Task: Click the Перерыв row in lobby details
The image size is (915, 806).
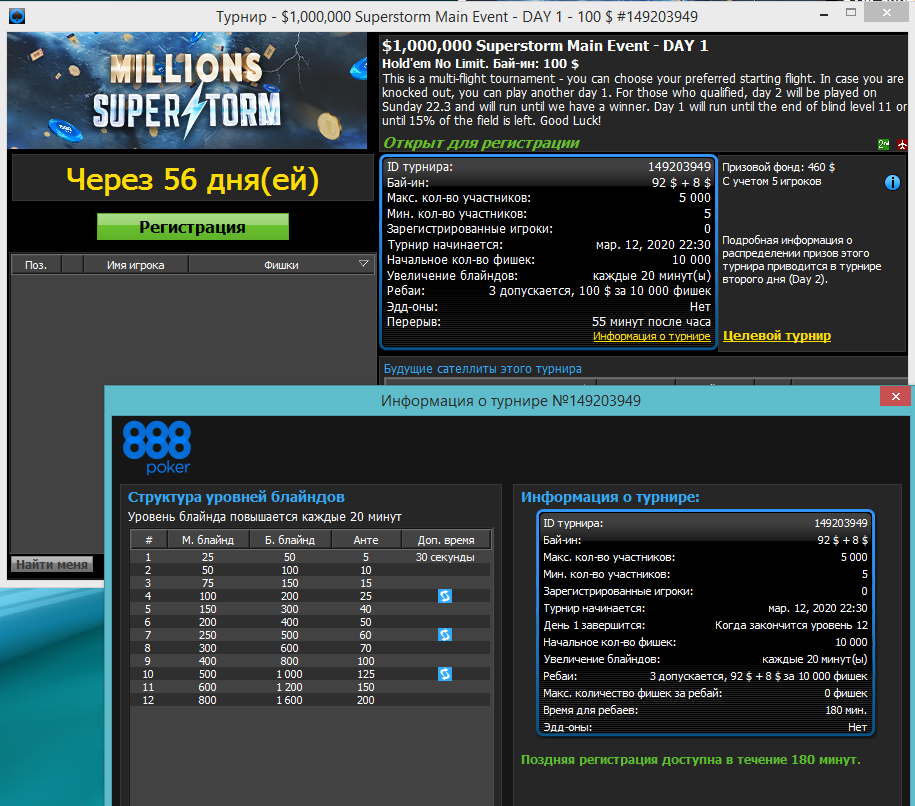Action: [x=549, y=322]
